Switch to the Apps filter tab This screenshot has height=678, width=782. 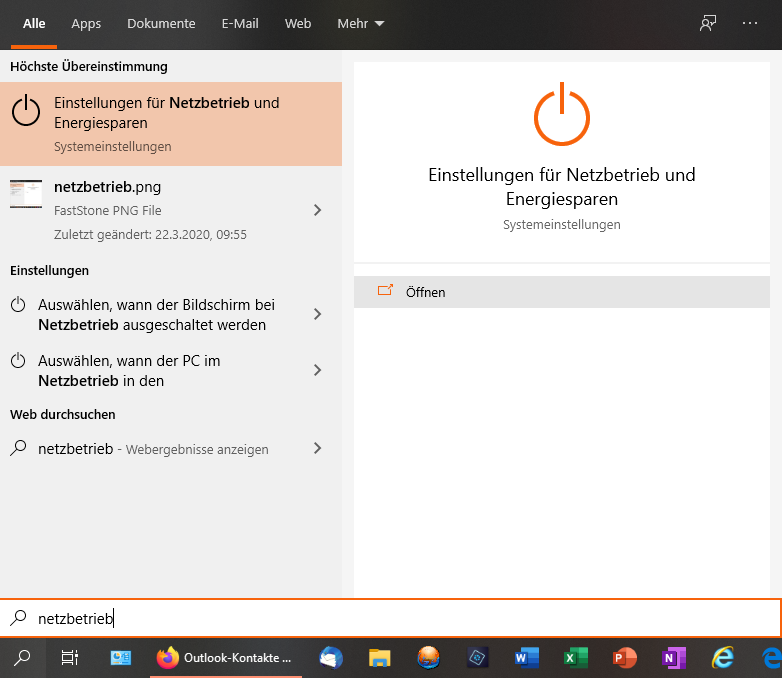point(86,24)
